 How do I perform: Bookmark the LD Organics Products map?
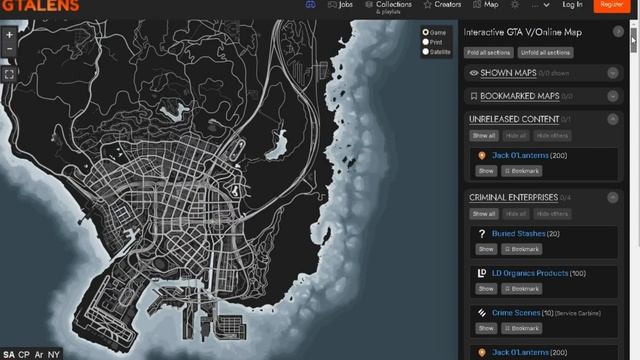point(522,289)
